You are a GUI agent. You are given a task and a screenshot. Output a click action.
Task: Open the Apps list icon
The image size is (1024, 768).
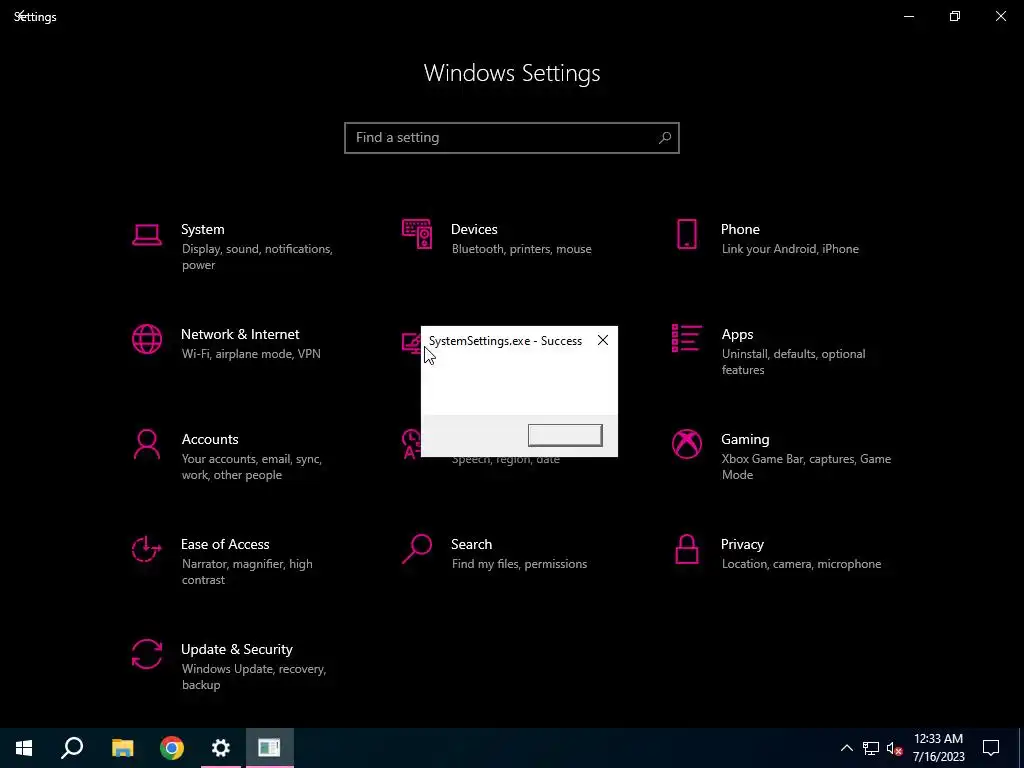pos(686,338)
